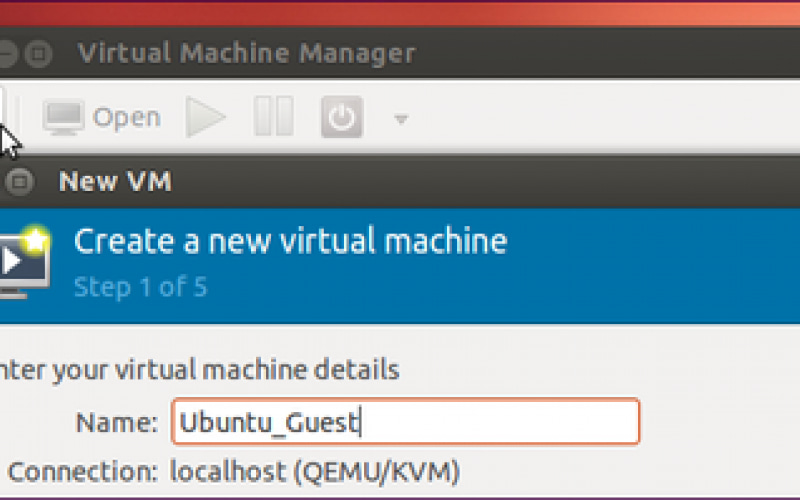Click the monitor icon beside Open
This screenshot has width=800, height=500.
coord(63,117)
